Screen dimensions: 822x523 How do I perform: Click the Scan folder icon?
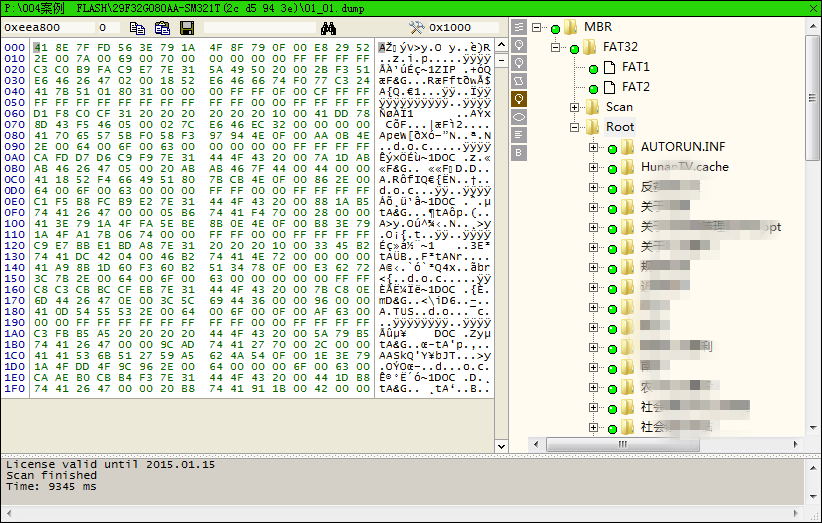(592, 107)
